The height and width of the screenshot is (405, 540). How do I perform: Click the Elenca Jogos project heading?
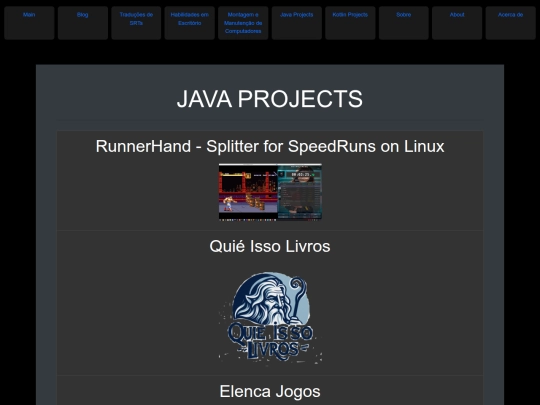270,392
